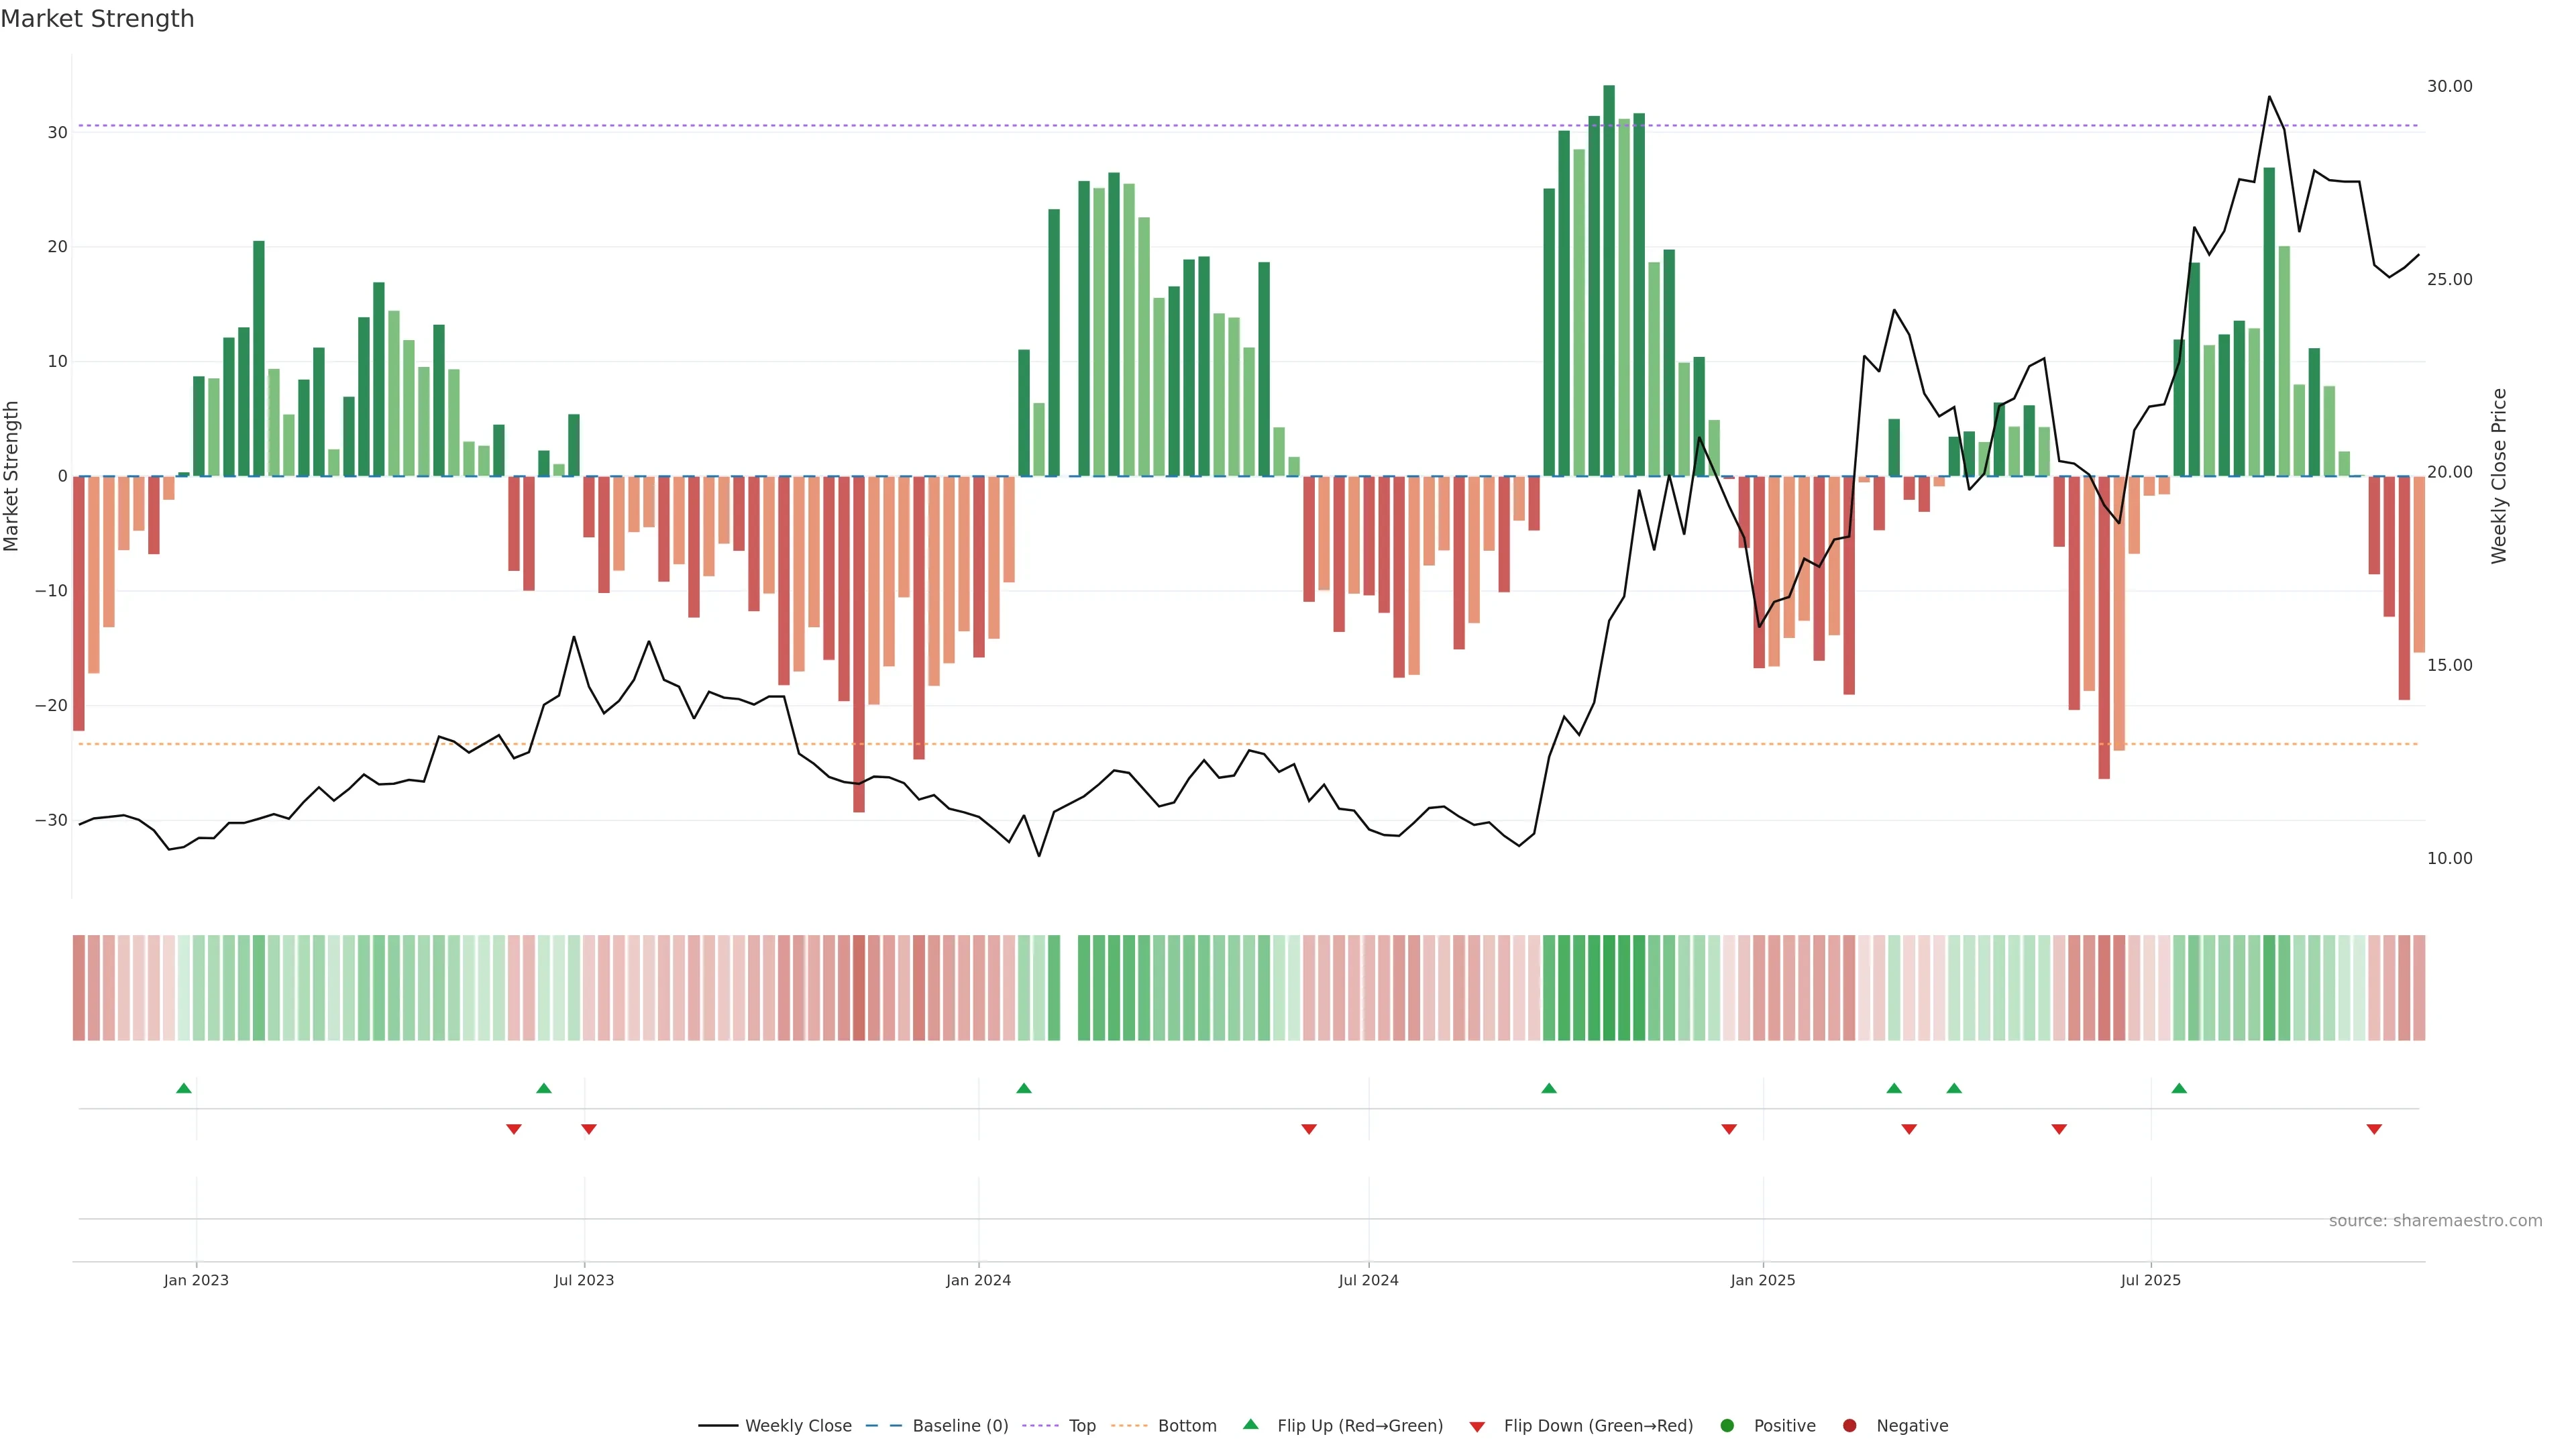Click the red Flip Down legend triangle
Screen dimensions: 2576x1449
point(1477,1427)
